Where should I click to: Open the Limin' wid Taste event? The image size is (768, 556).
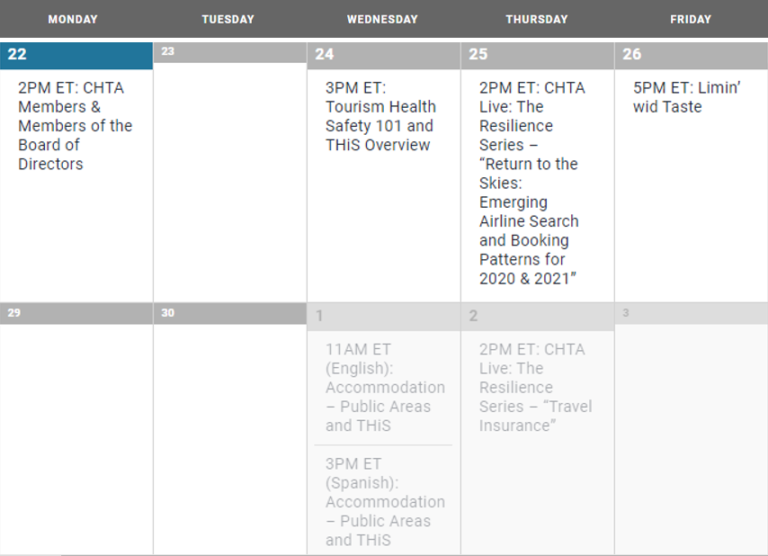[x=686, y=97]
